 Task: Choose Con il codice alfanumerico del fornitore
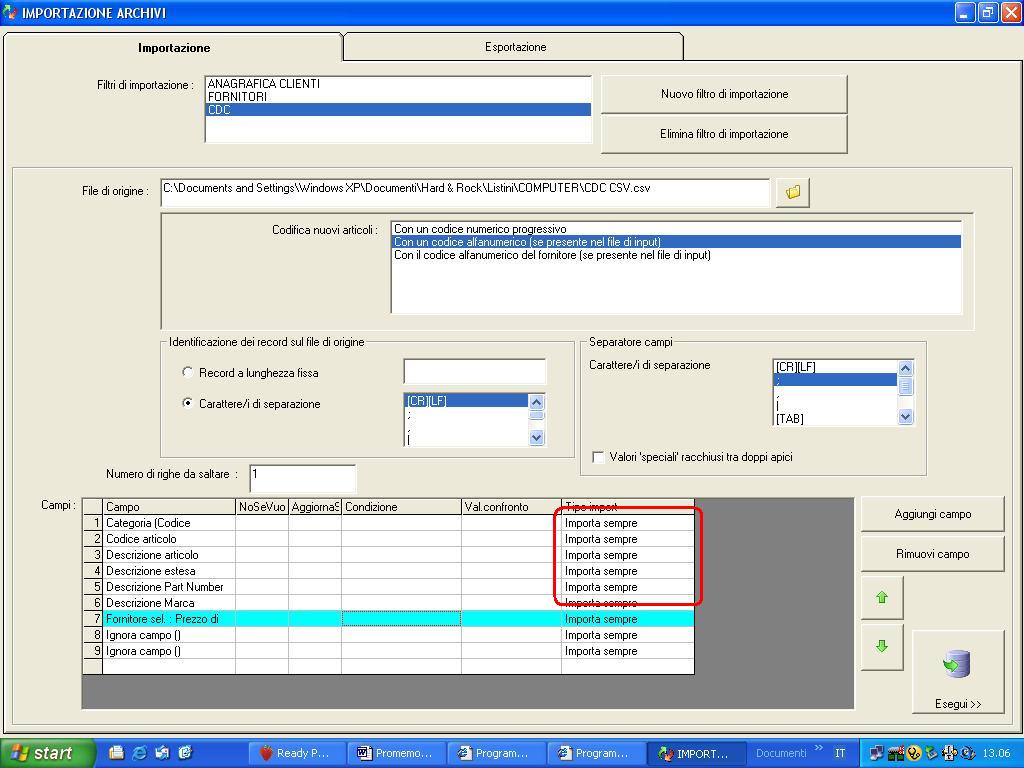pos(677,255)
